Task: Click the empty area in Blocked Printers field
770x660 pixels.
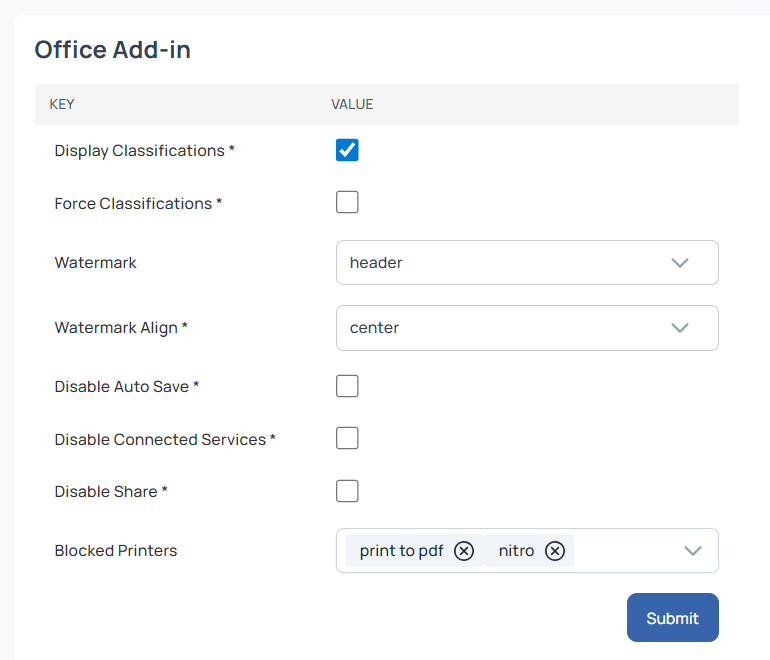Action: point(625,551)
